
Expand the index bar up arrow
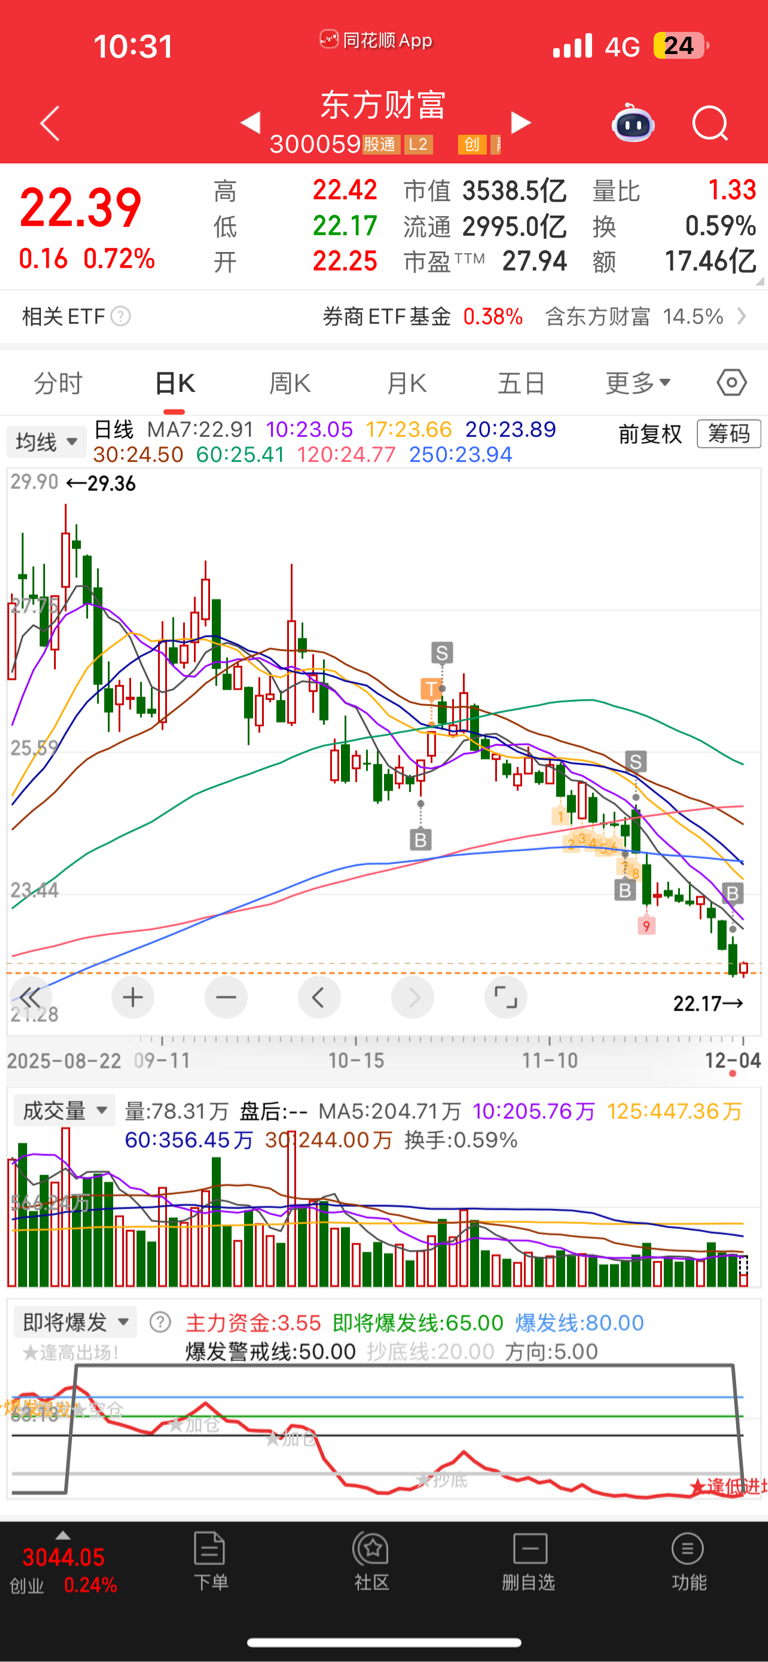pos(63,1535)
